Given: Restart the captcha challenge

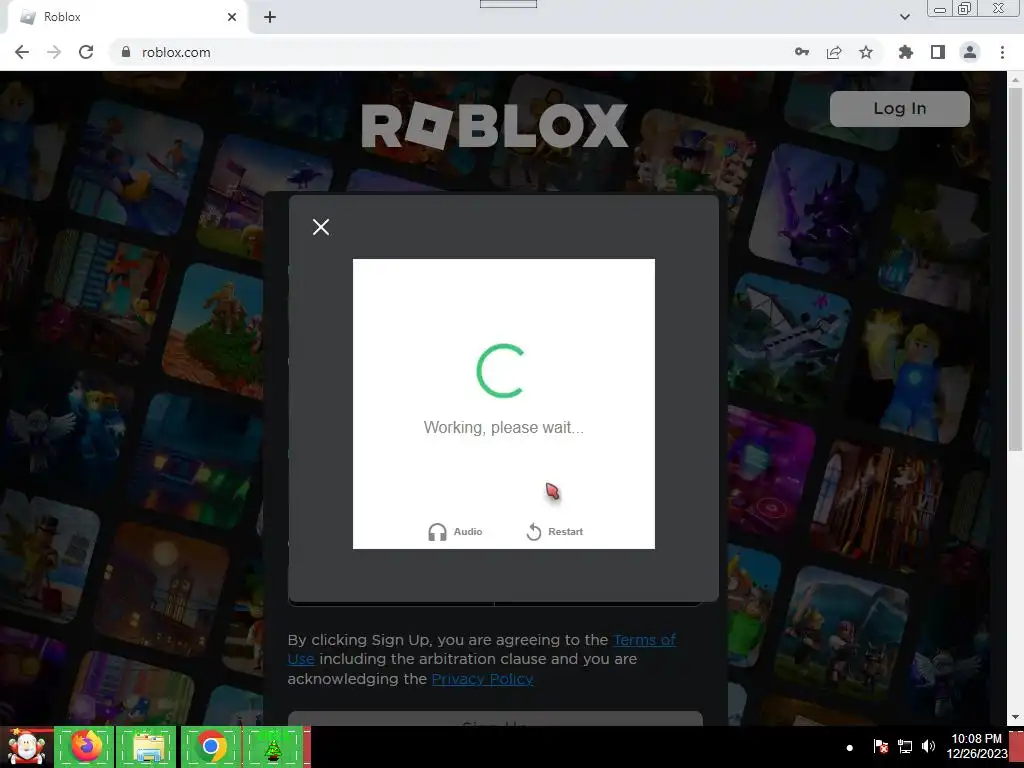Looking at the screenshot, I should click(554, 532).
